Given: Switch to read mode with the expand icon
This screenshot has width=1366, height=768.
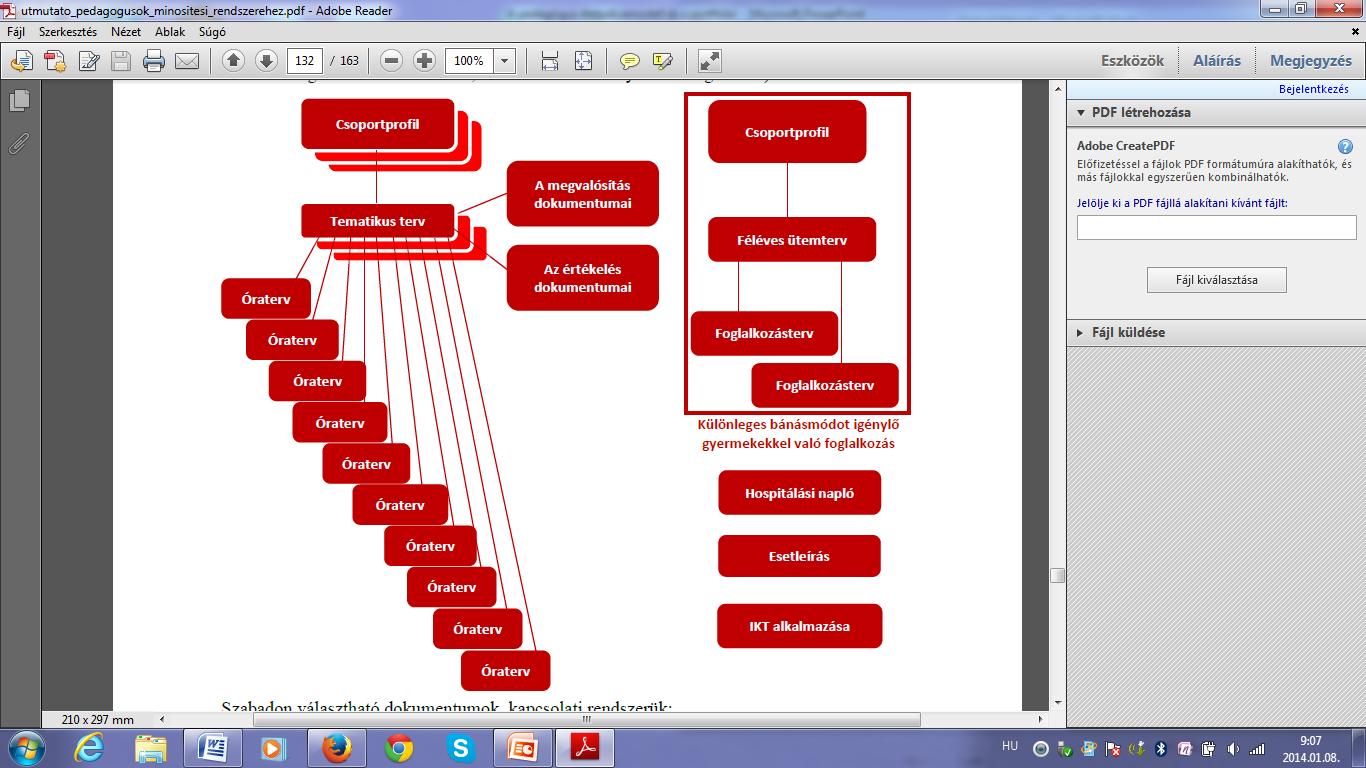Looking at the screenshot, I should click(709, 61).
